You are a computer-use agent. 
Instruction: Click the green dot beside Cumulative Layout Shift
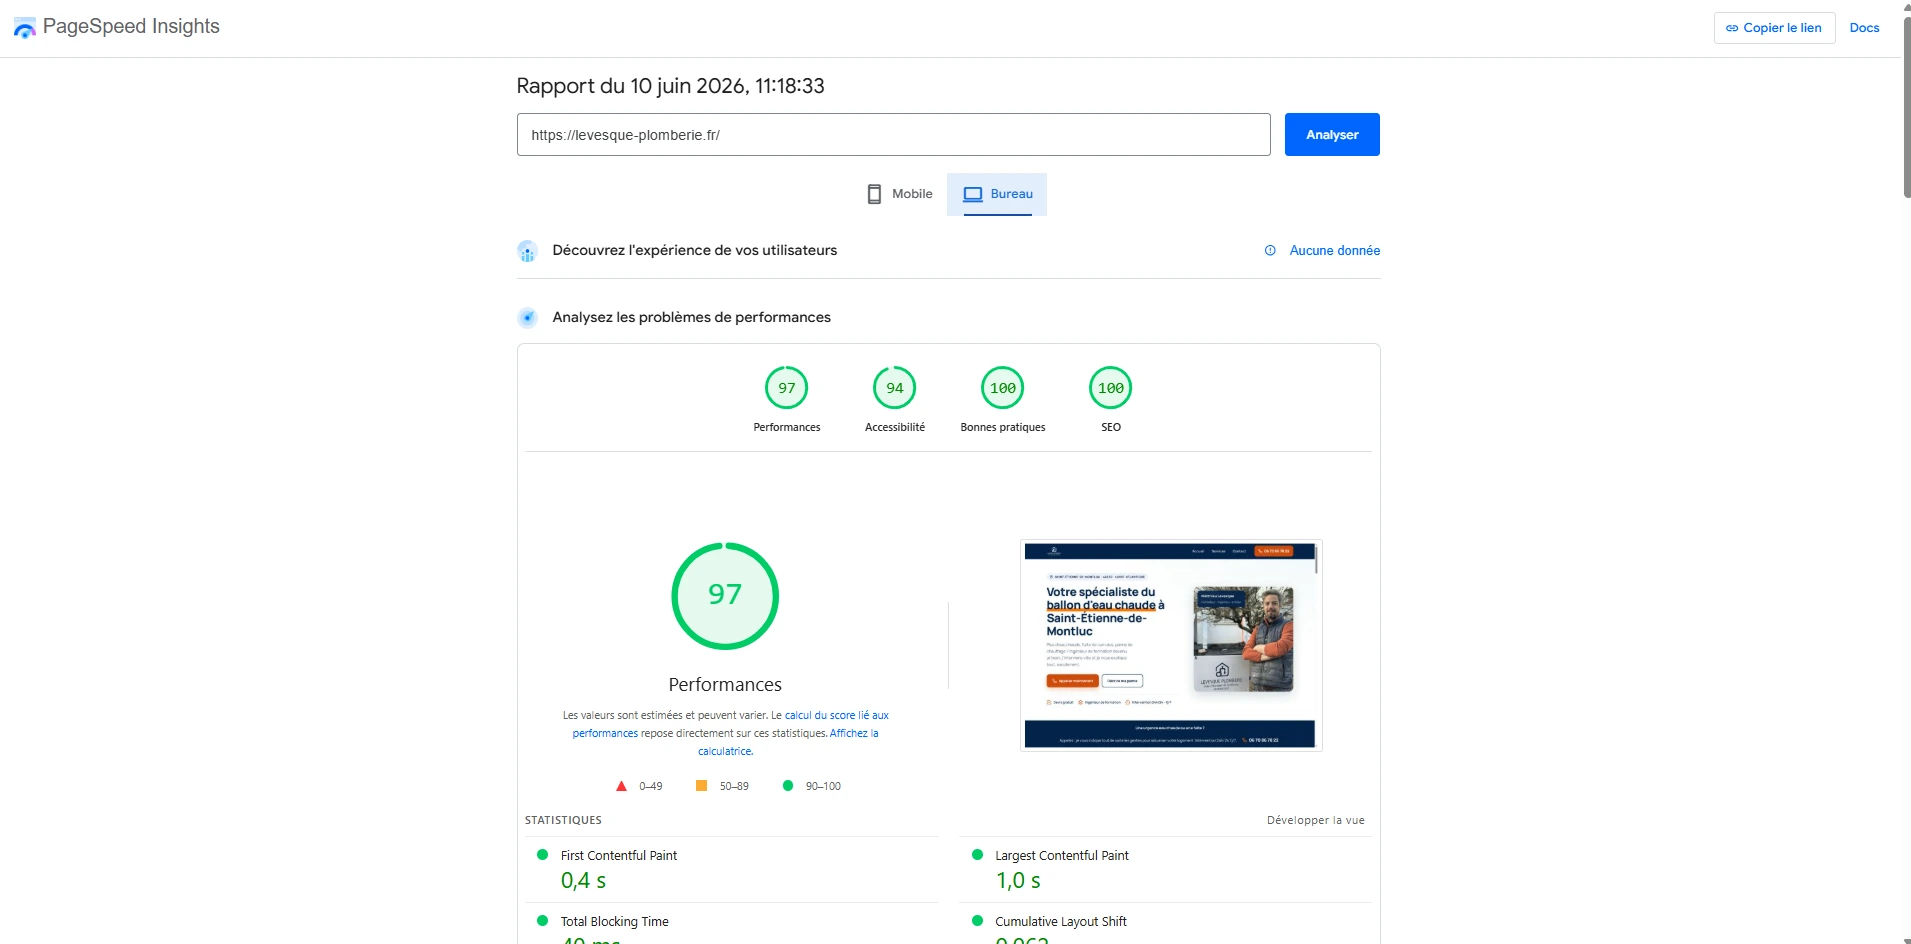click(x=977, y=921)
